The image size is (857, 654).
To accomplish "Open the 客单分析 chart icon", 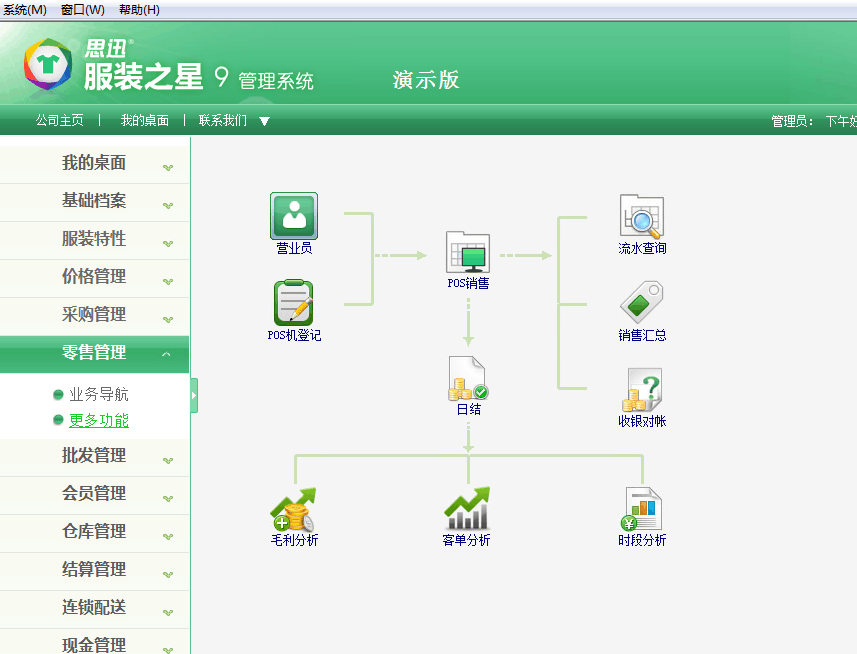I will pyautogui.click(x=467, y=508).
